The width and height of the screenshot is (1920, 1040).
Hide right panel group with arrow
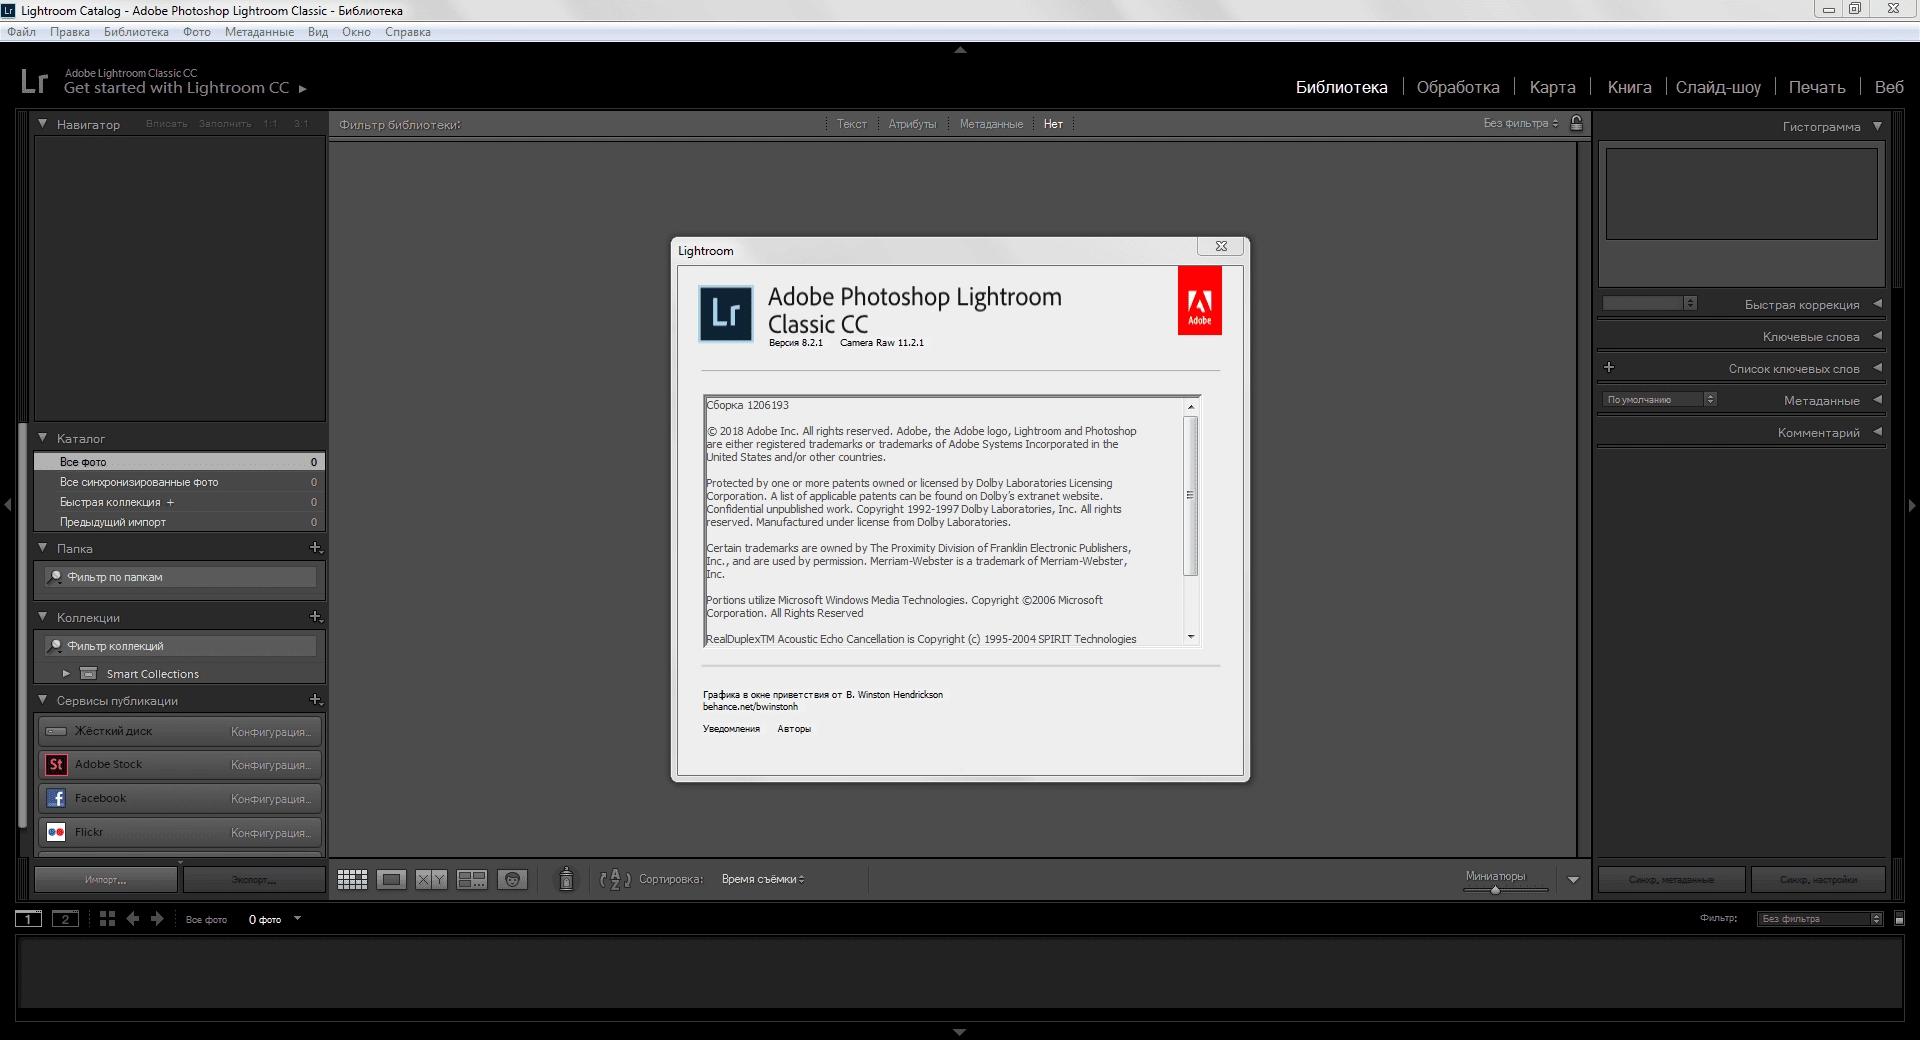[x=1913, y=505]
